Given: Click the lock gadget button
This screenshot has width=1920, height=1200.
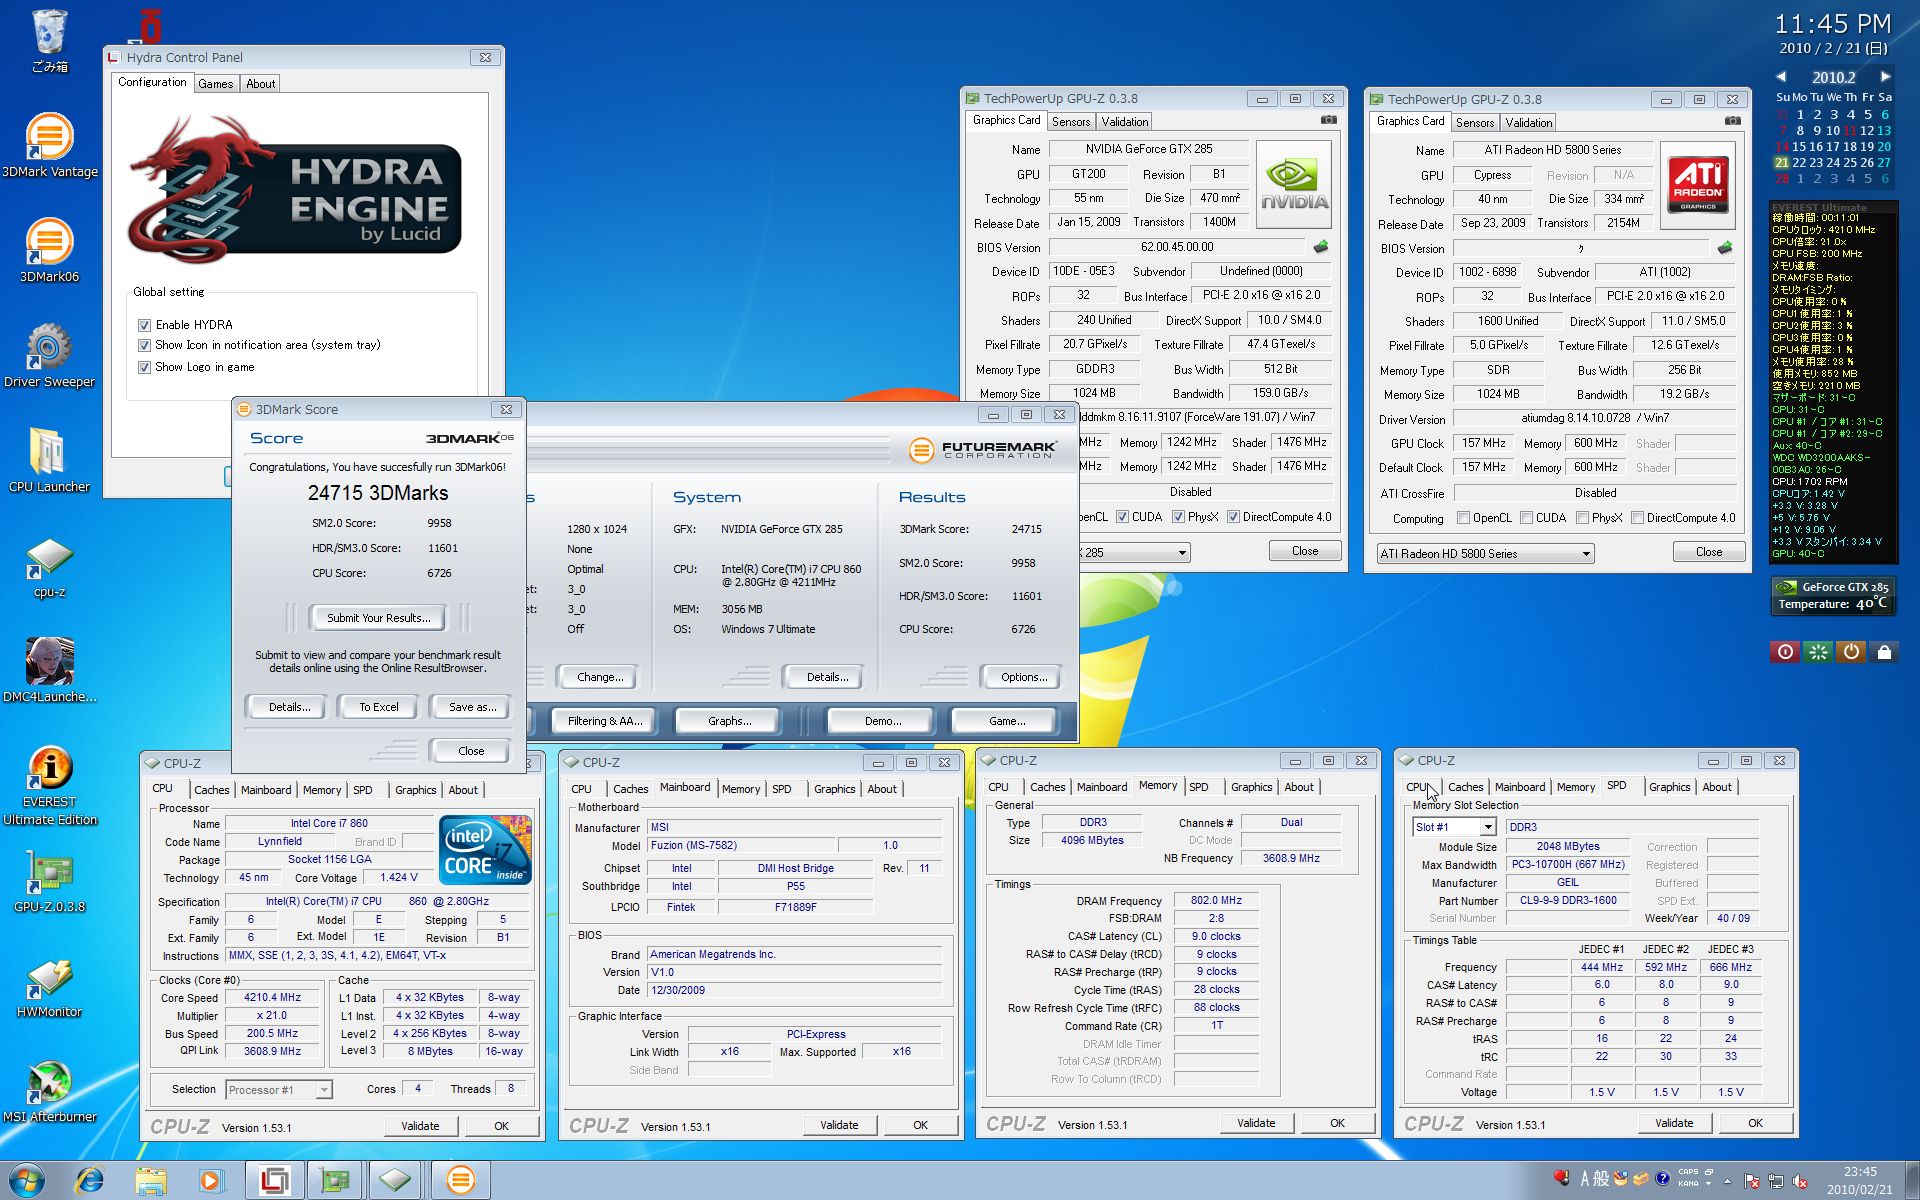Looking at the screenshot, I should [x=1884, y=652].
